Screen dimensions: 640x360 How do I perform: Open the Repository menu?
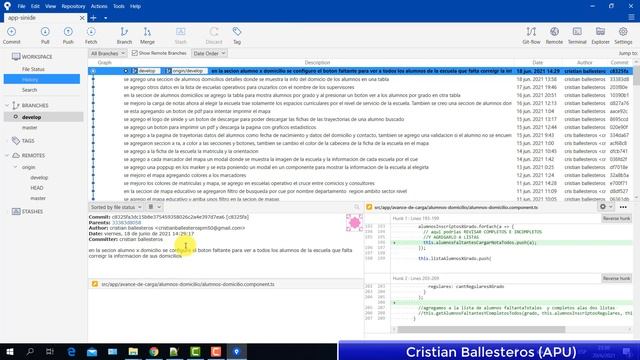tap(73, 6)
